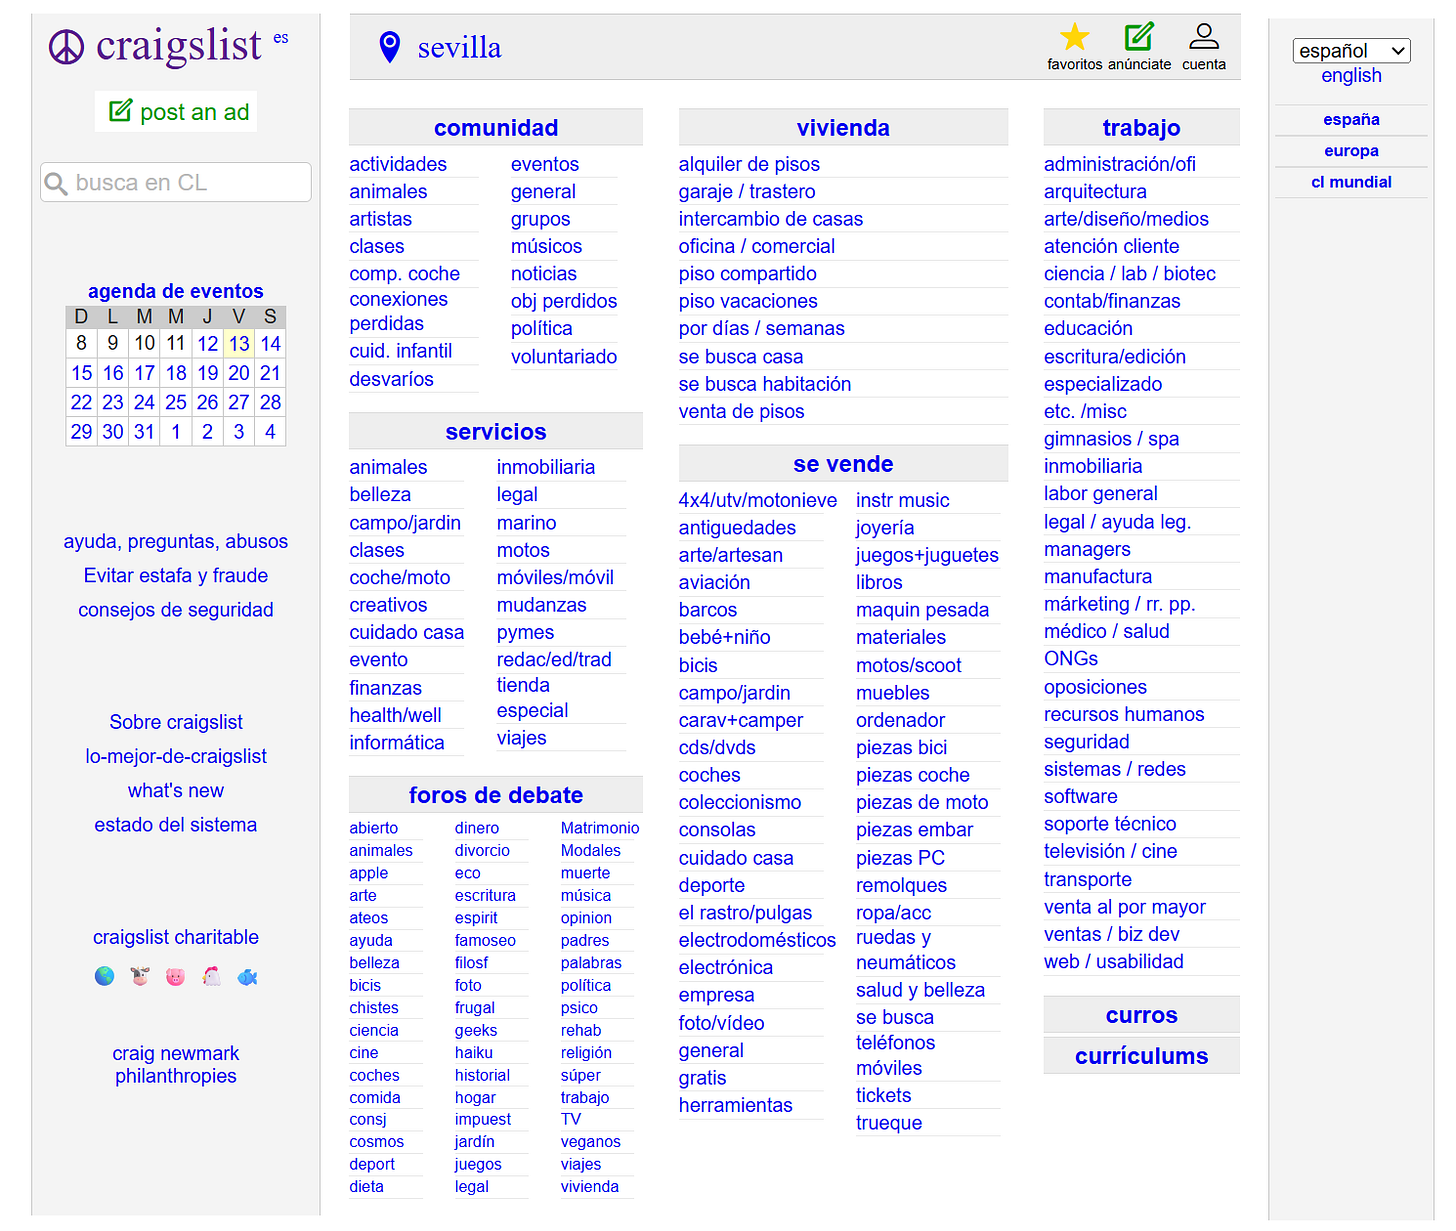Open 'Evitar estafa y fraude' link

pos(176,575)
